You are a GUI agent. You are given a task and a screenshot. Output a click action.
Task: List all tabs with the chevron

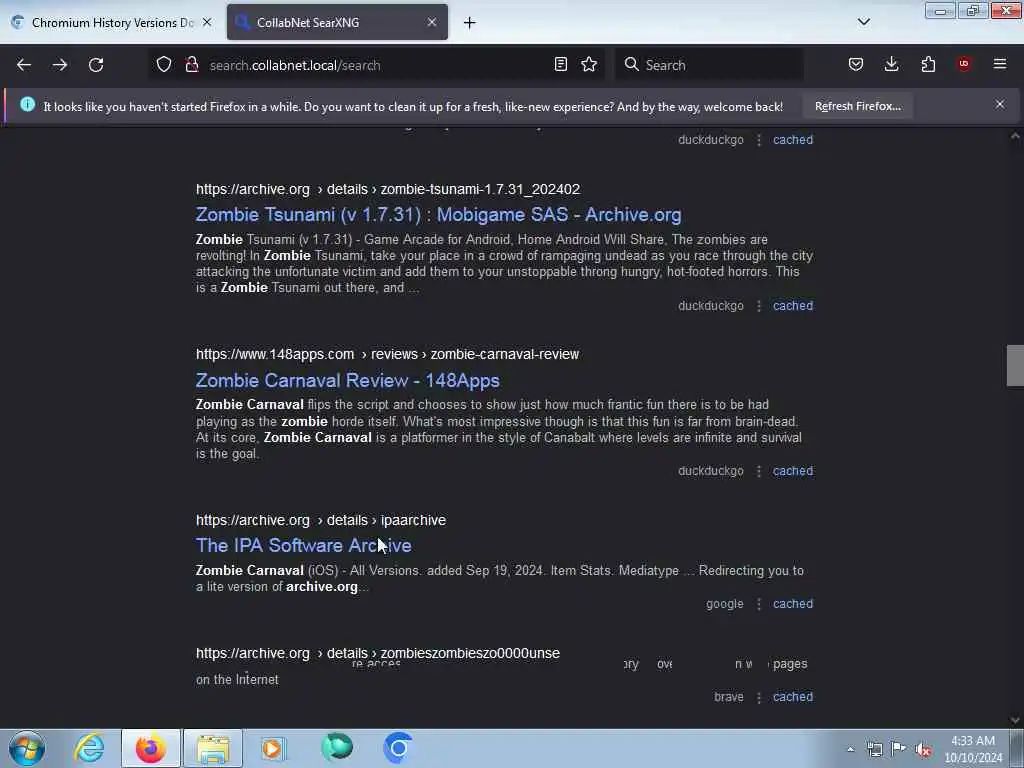(863, 22)
